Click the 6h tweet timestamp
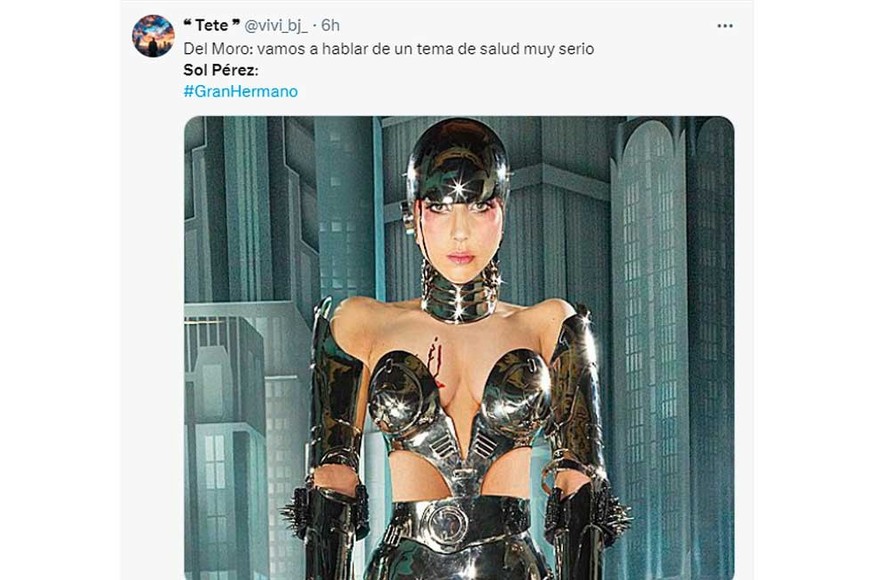Image resolution: width=870 pixels, height=580 pixels. pyautogui.click(x=330, y=26)
